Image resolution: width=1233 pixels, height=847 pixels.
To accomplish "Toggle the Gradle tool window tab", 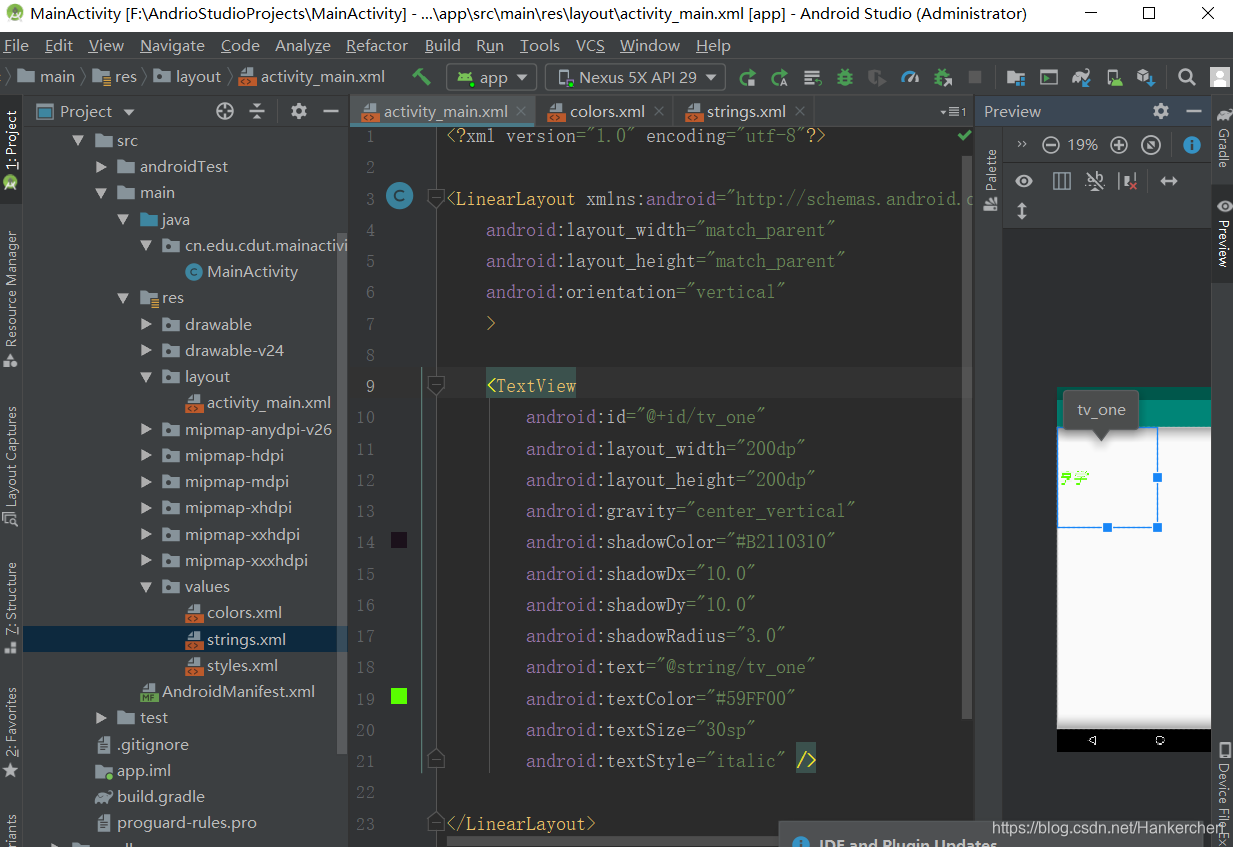I will [x=1223, y=136].
